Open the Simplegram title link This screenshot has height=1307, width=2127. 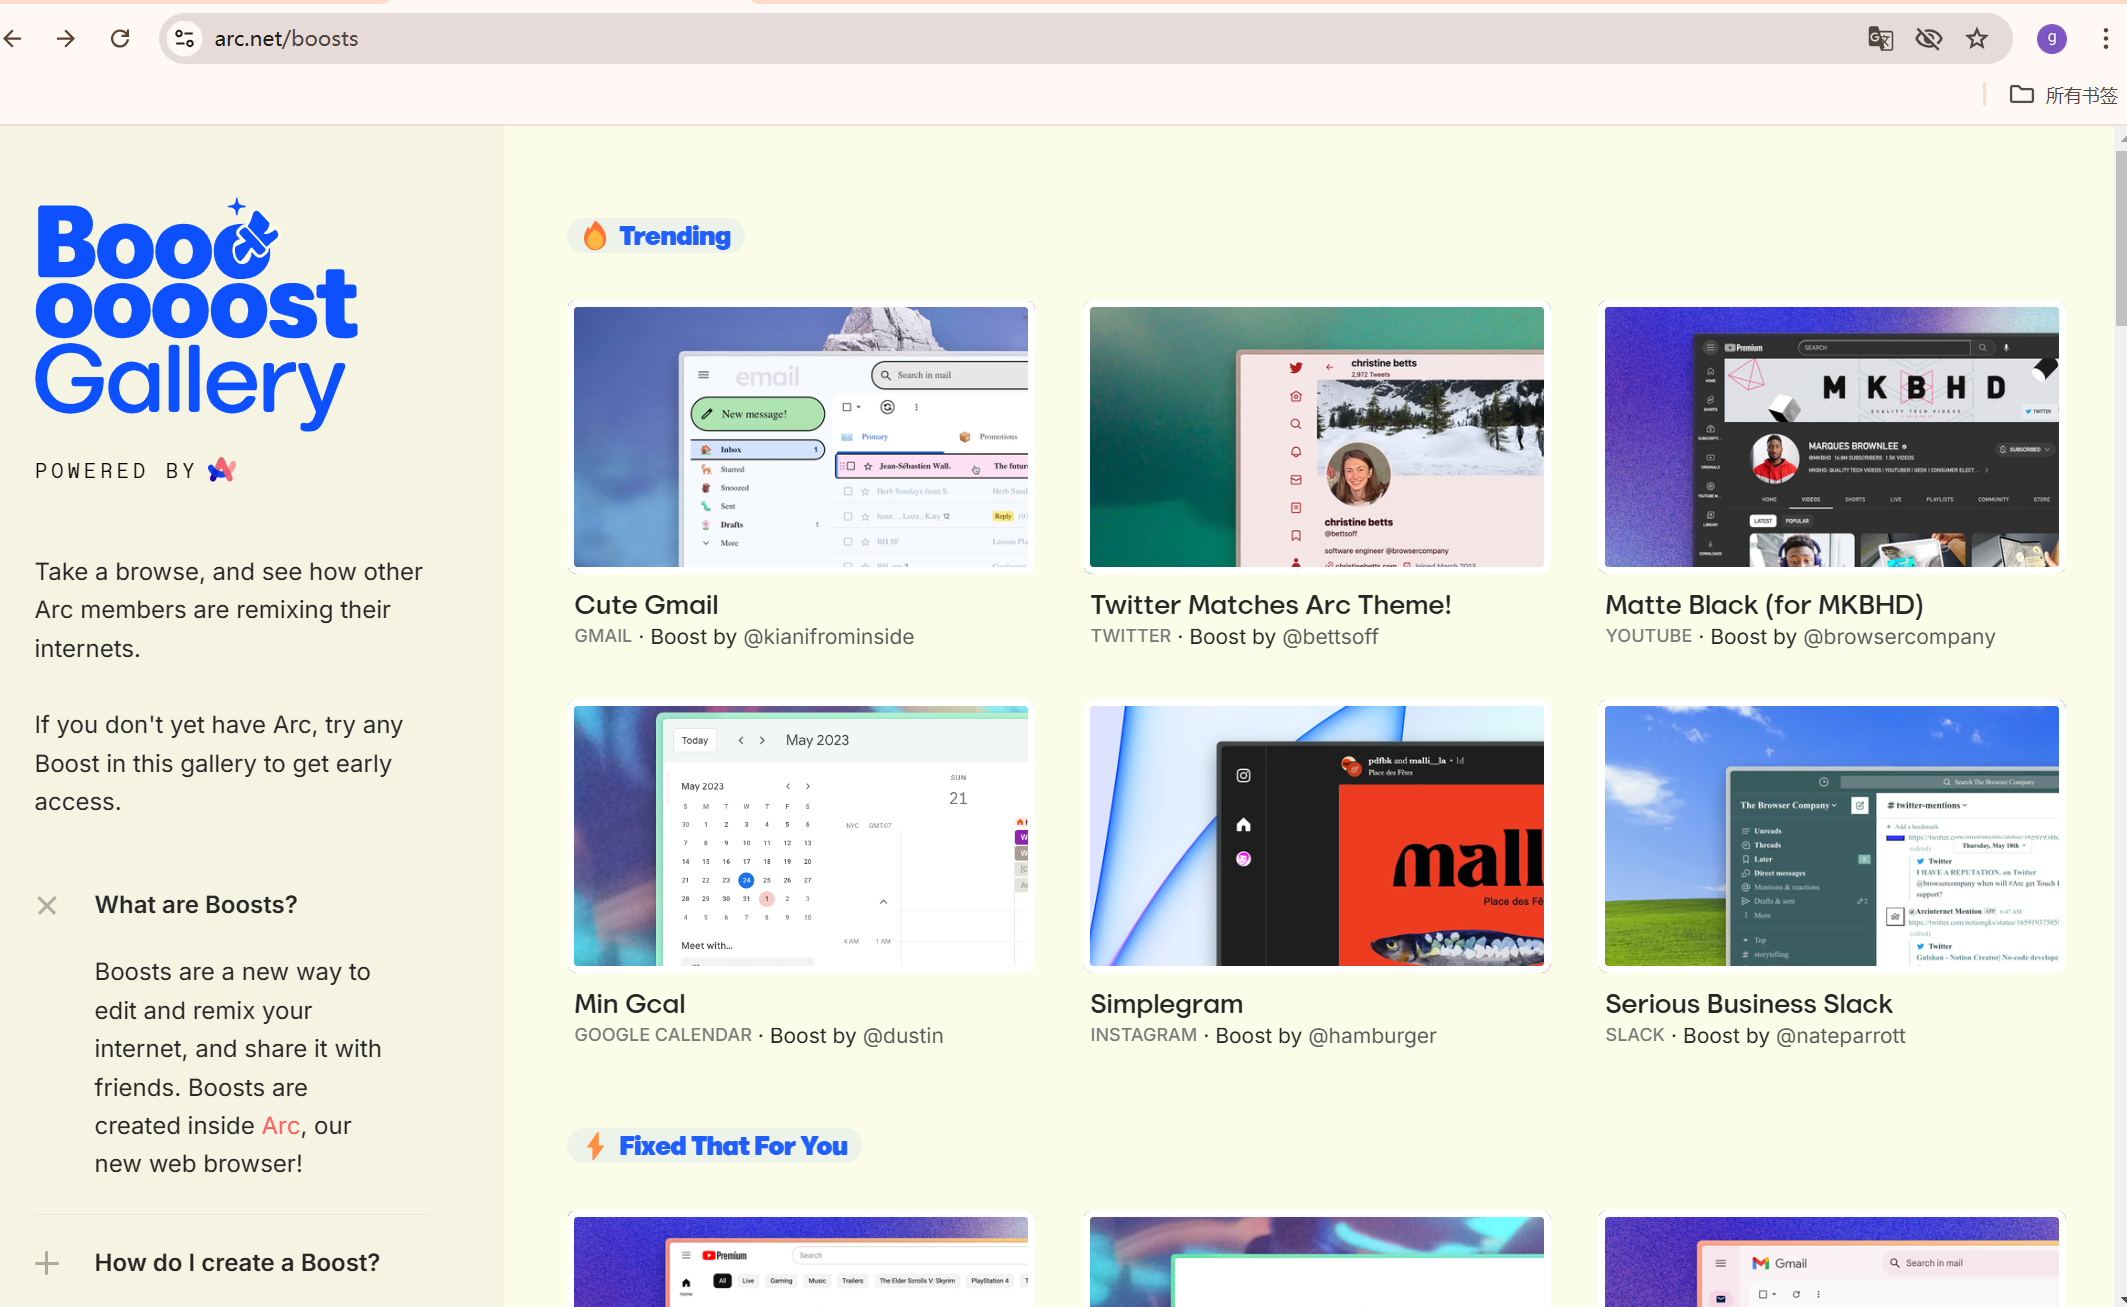pos(1167,1004)
